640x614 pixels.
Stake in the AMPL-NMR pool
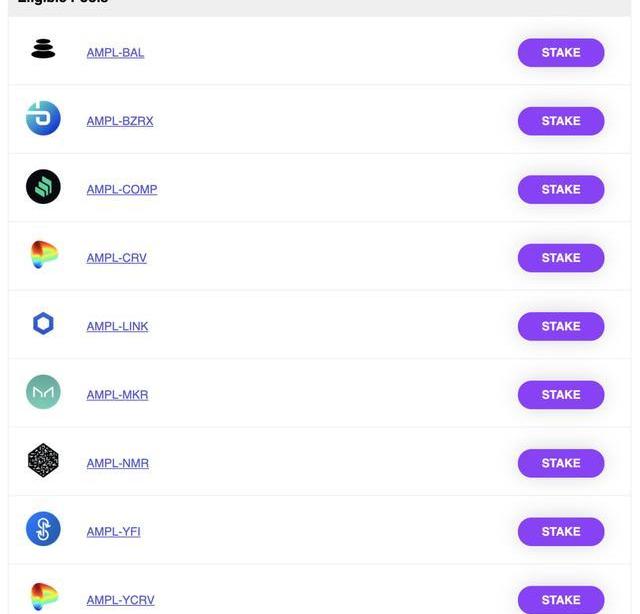[561, 463]
